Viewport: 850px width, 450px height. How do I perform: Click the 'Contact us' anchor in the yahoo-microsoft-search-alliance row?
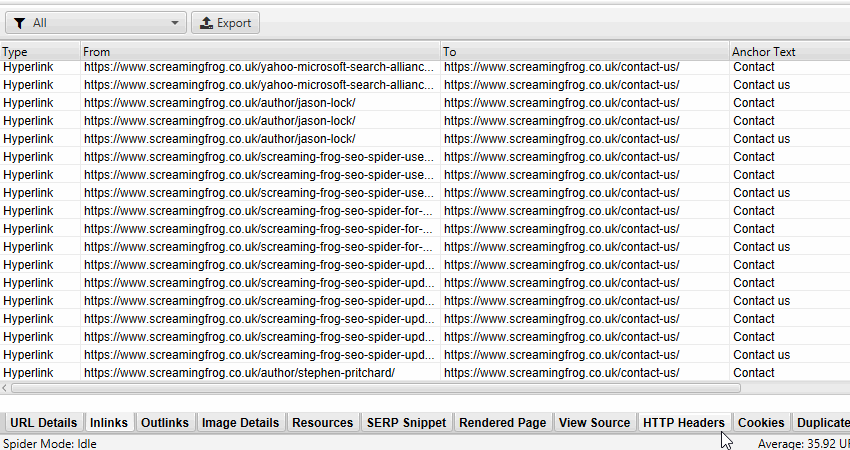pos(762,85)
